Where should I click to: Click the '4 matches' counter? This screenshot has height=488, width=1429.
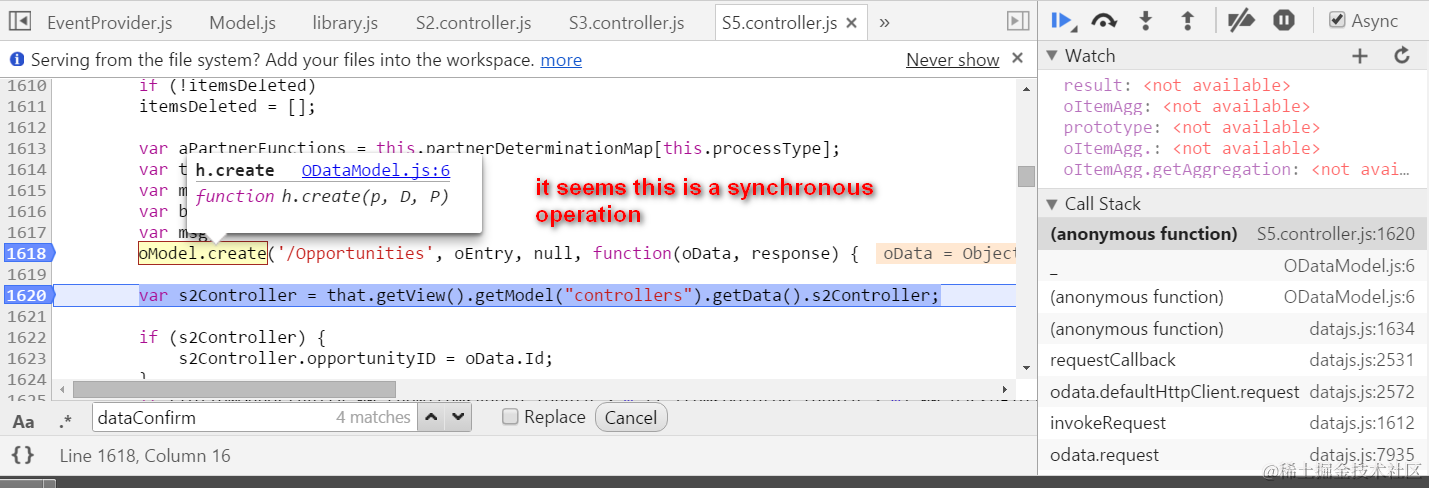[x=373, y=417]
